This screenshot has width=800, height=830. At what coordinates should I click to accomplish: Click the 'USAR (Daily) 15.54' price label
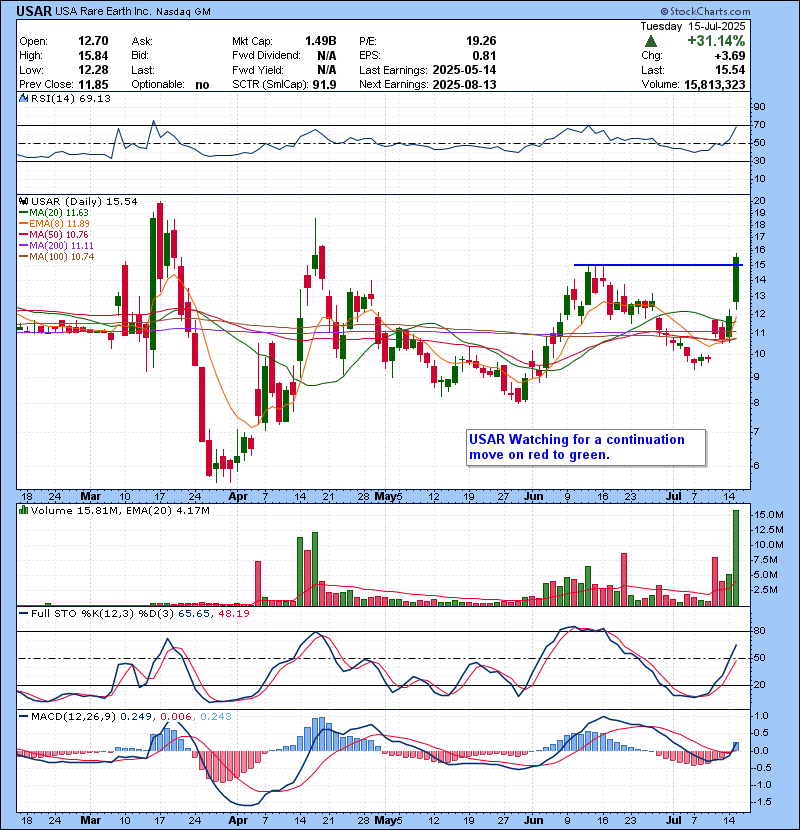coord(84,201)
